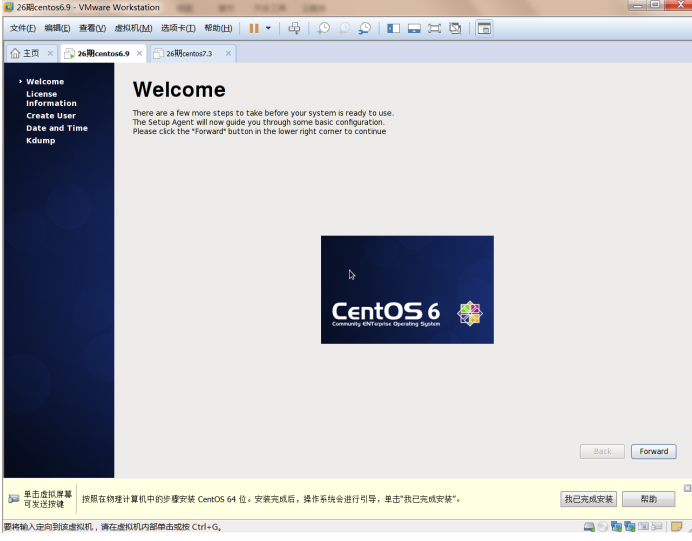
Task: Click the 帮助 button in the info bar
Action: tap(648, 499)
